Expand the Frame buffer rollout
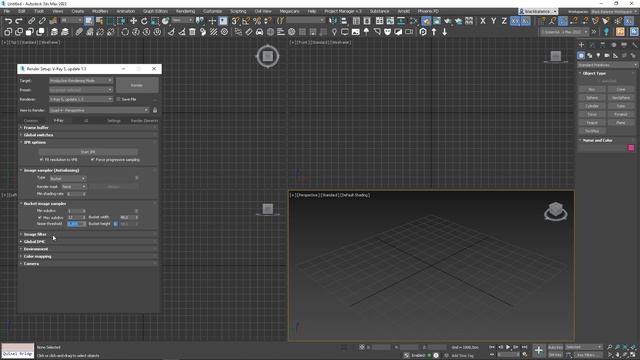Image resolution: width=640 pixels, height=360 pixels. [88, 128]
